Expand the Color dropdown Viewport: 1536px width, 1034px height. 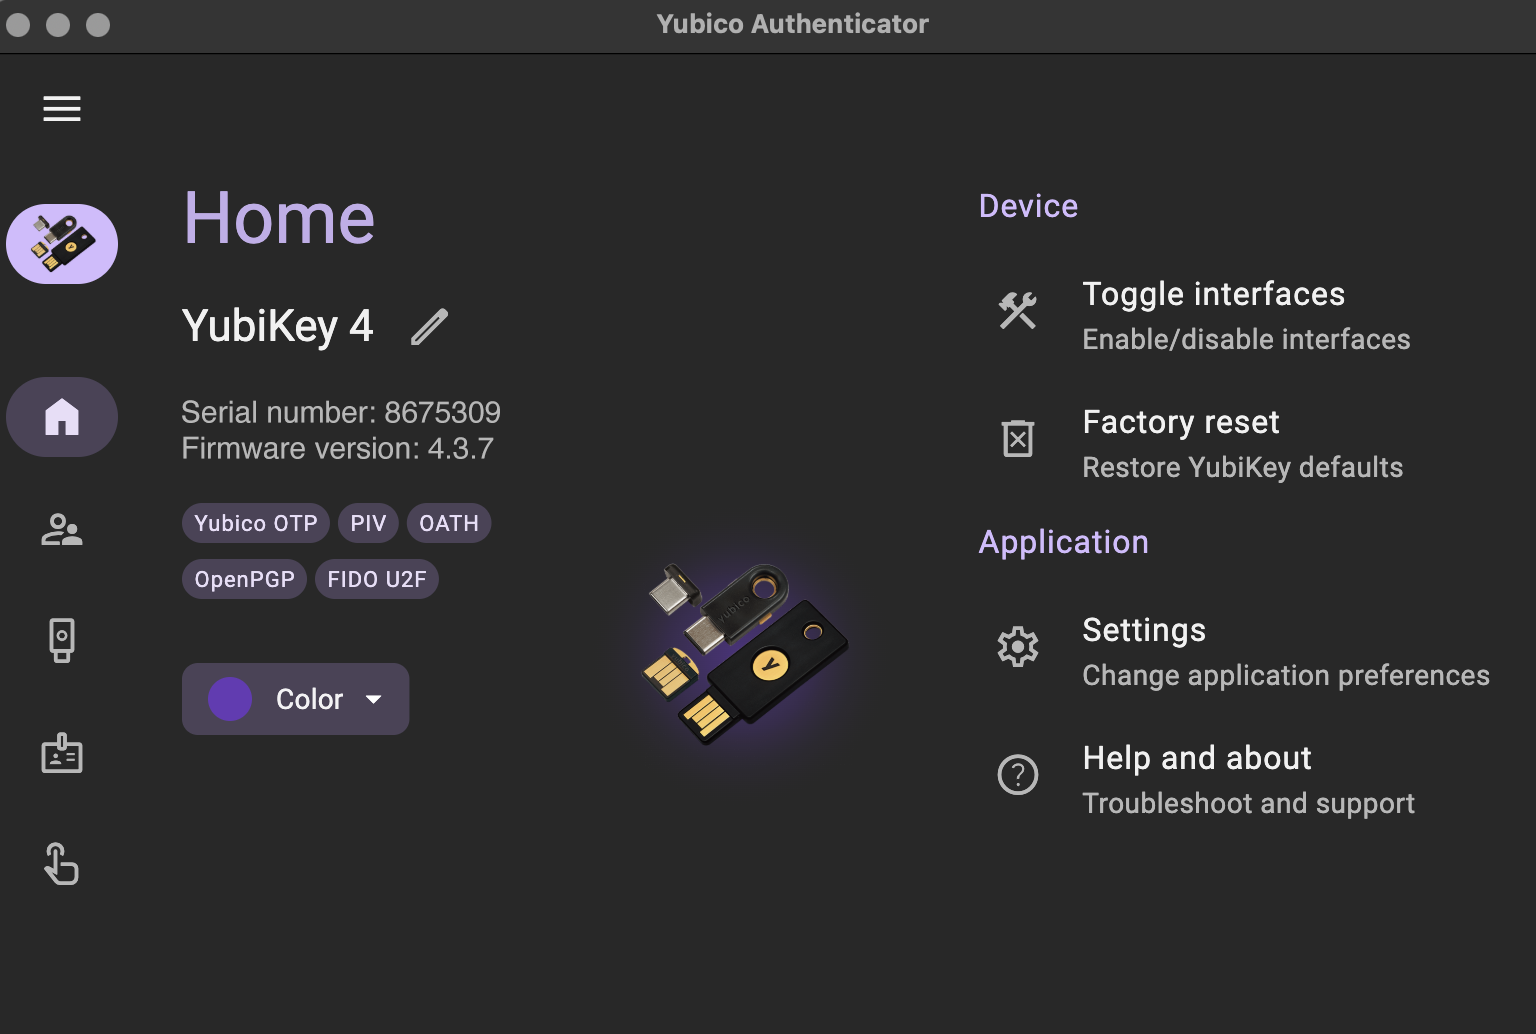click(295, 699)
